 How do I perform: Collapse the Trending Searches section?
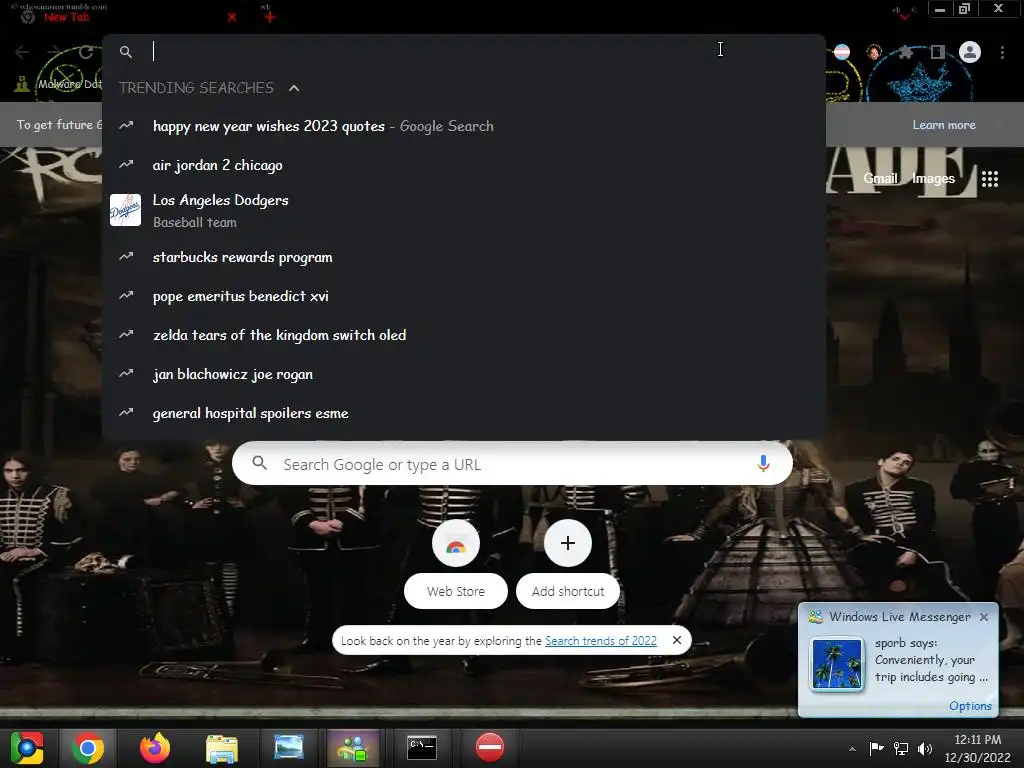point(294,88)
